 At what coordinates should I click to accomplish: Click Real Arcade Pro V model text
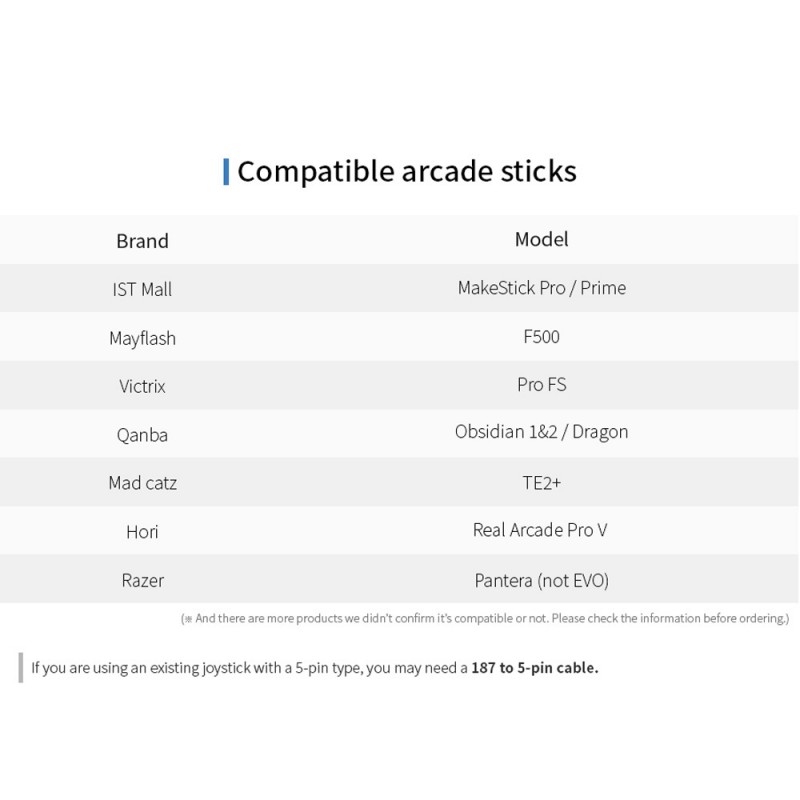click(x=540, y=530)
